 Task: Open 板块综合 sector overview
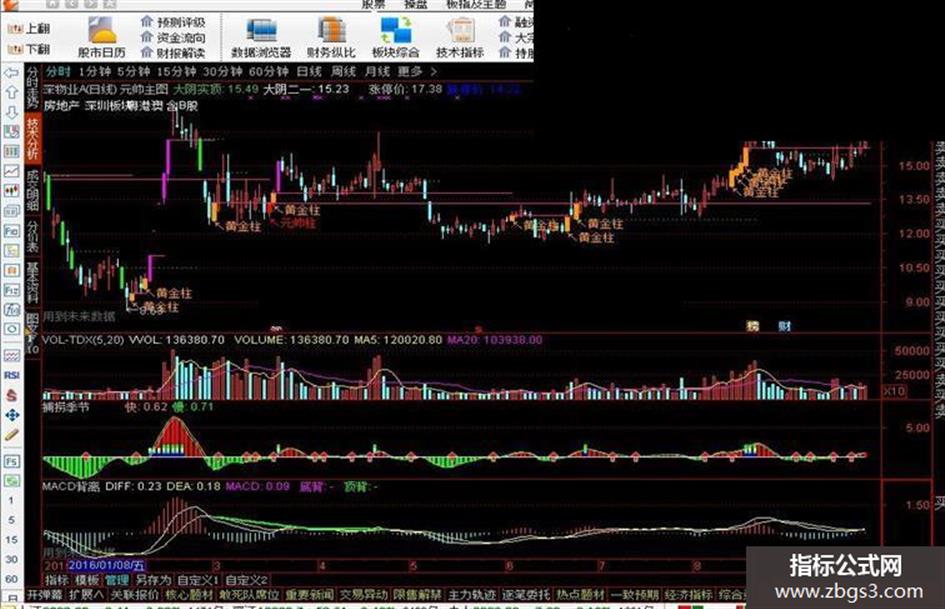395,37
